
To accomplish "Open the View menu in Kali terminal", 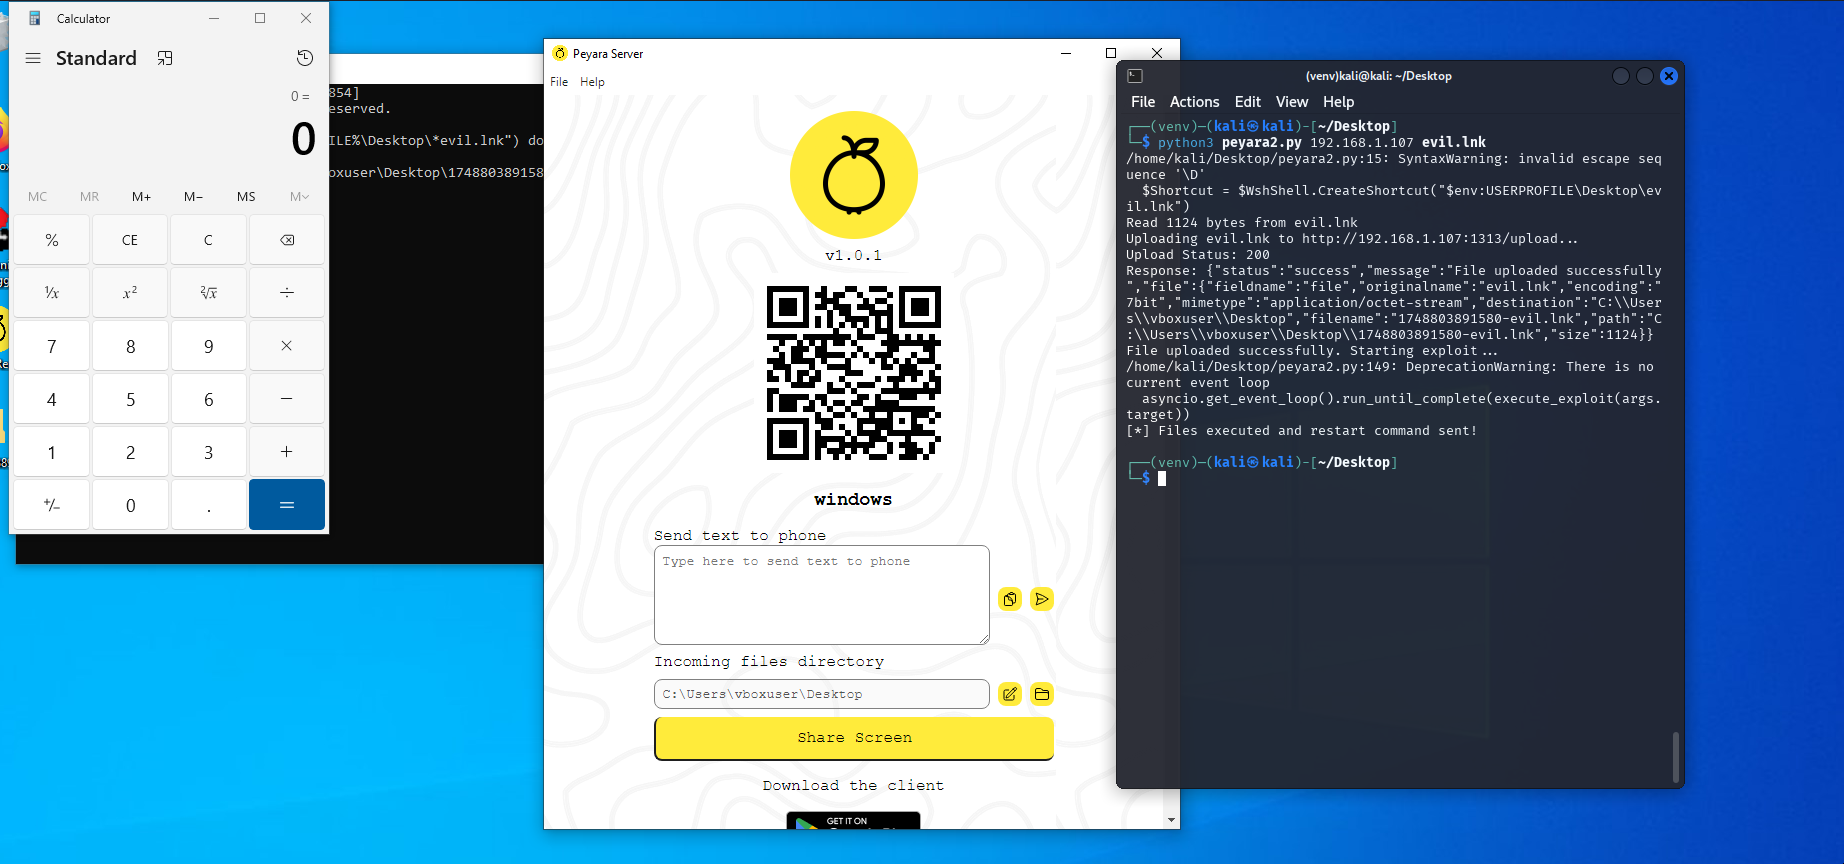I will (1292, 102).
